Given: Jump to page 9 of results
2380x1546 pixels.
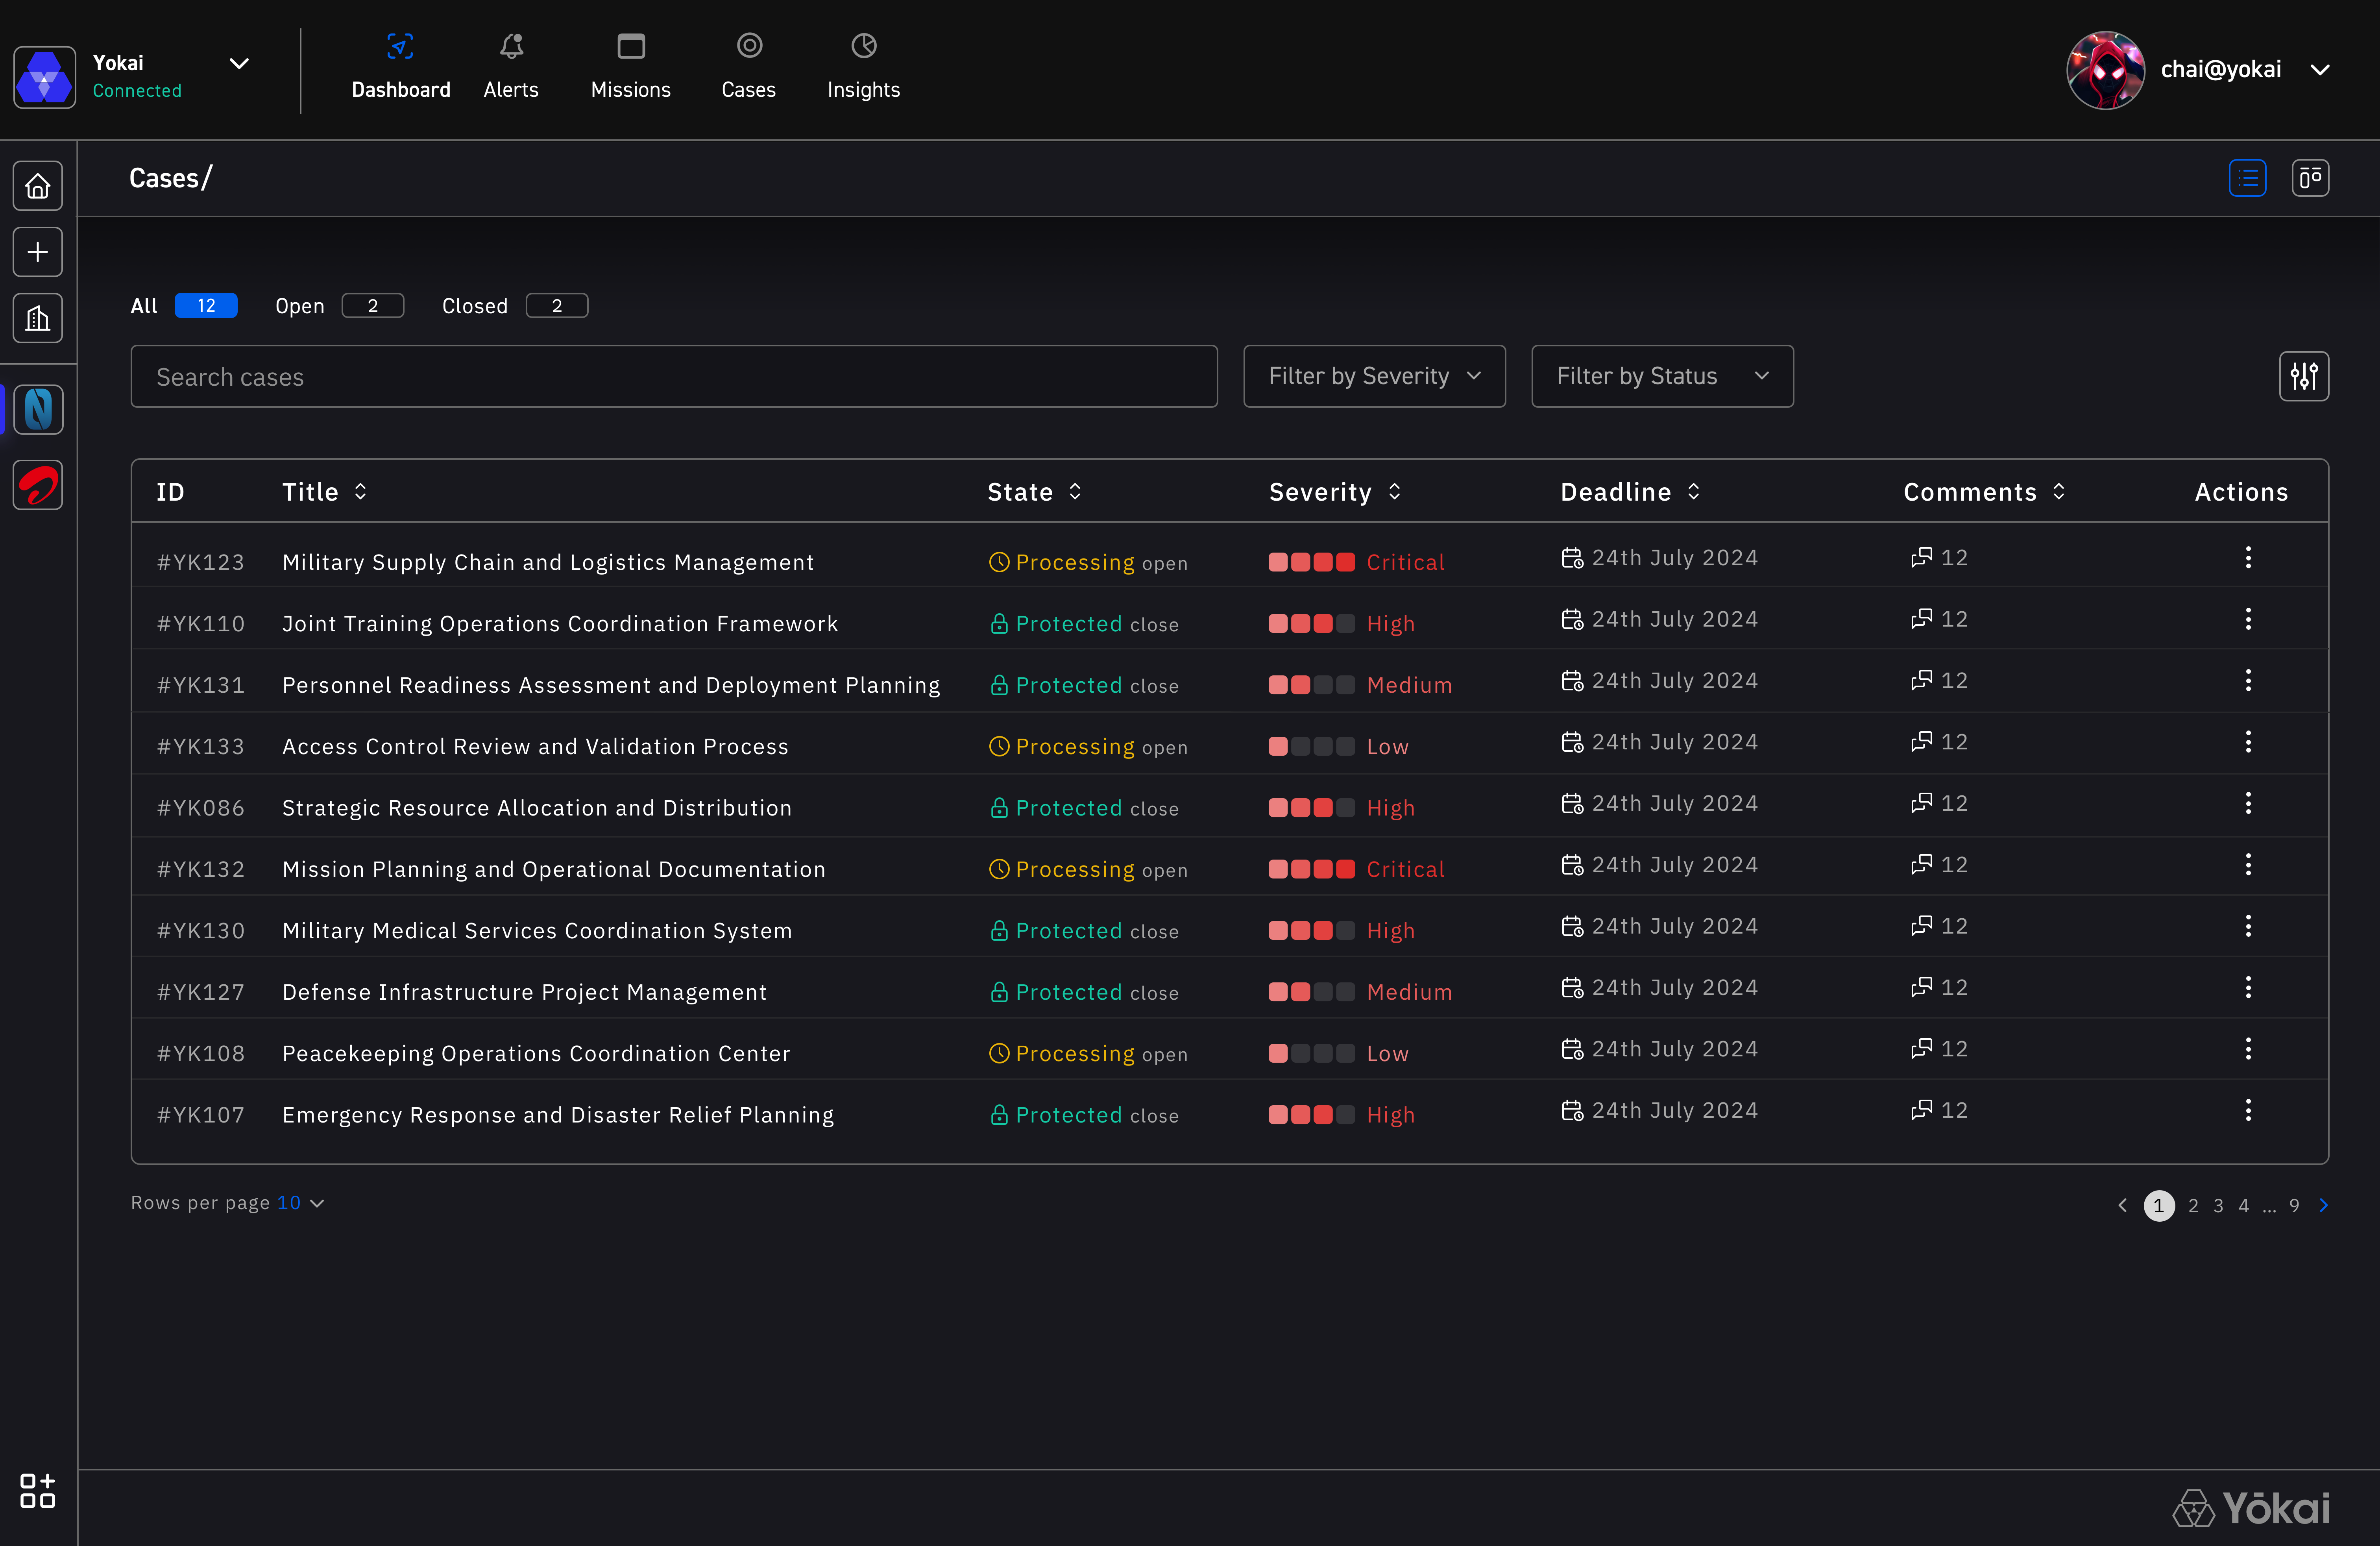Looking at the screenshot, I should 2294,1206.
